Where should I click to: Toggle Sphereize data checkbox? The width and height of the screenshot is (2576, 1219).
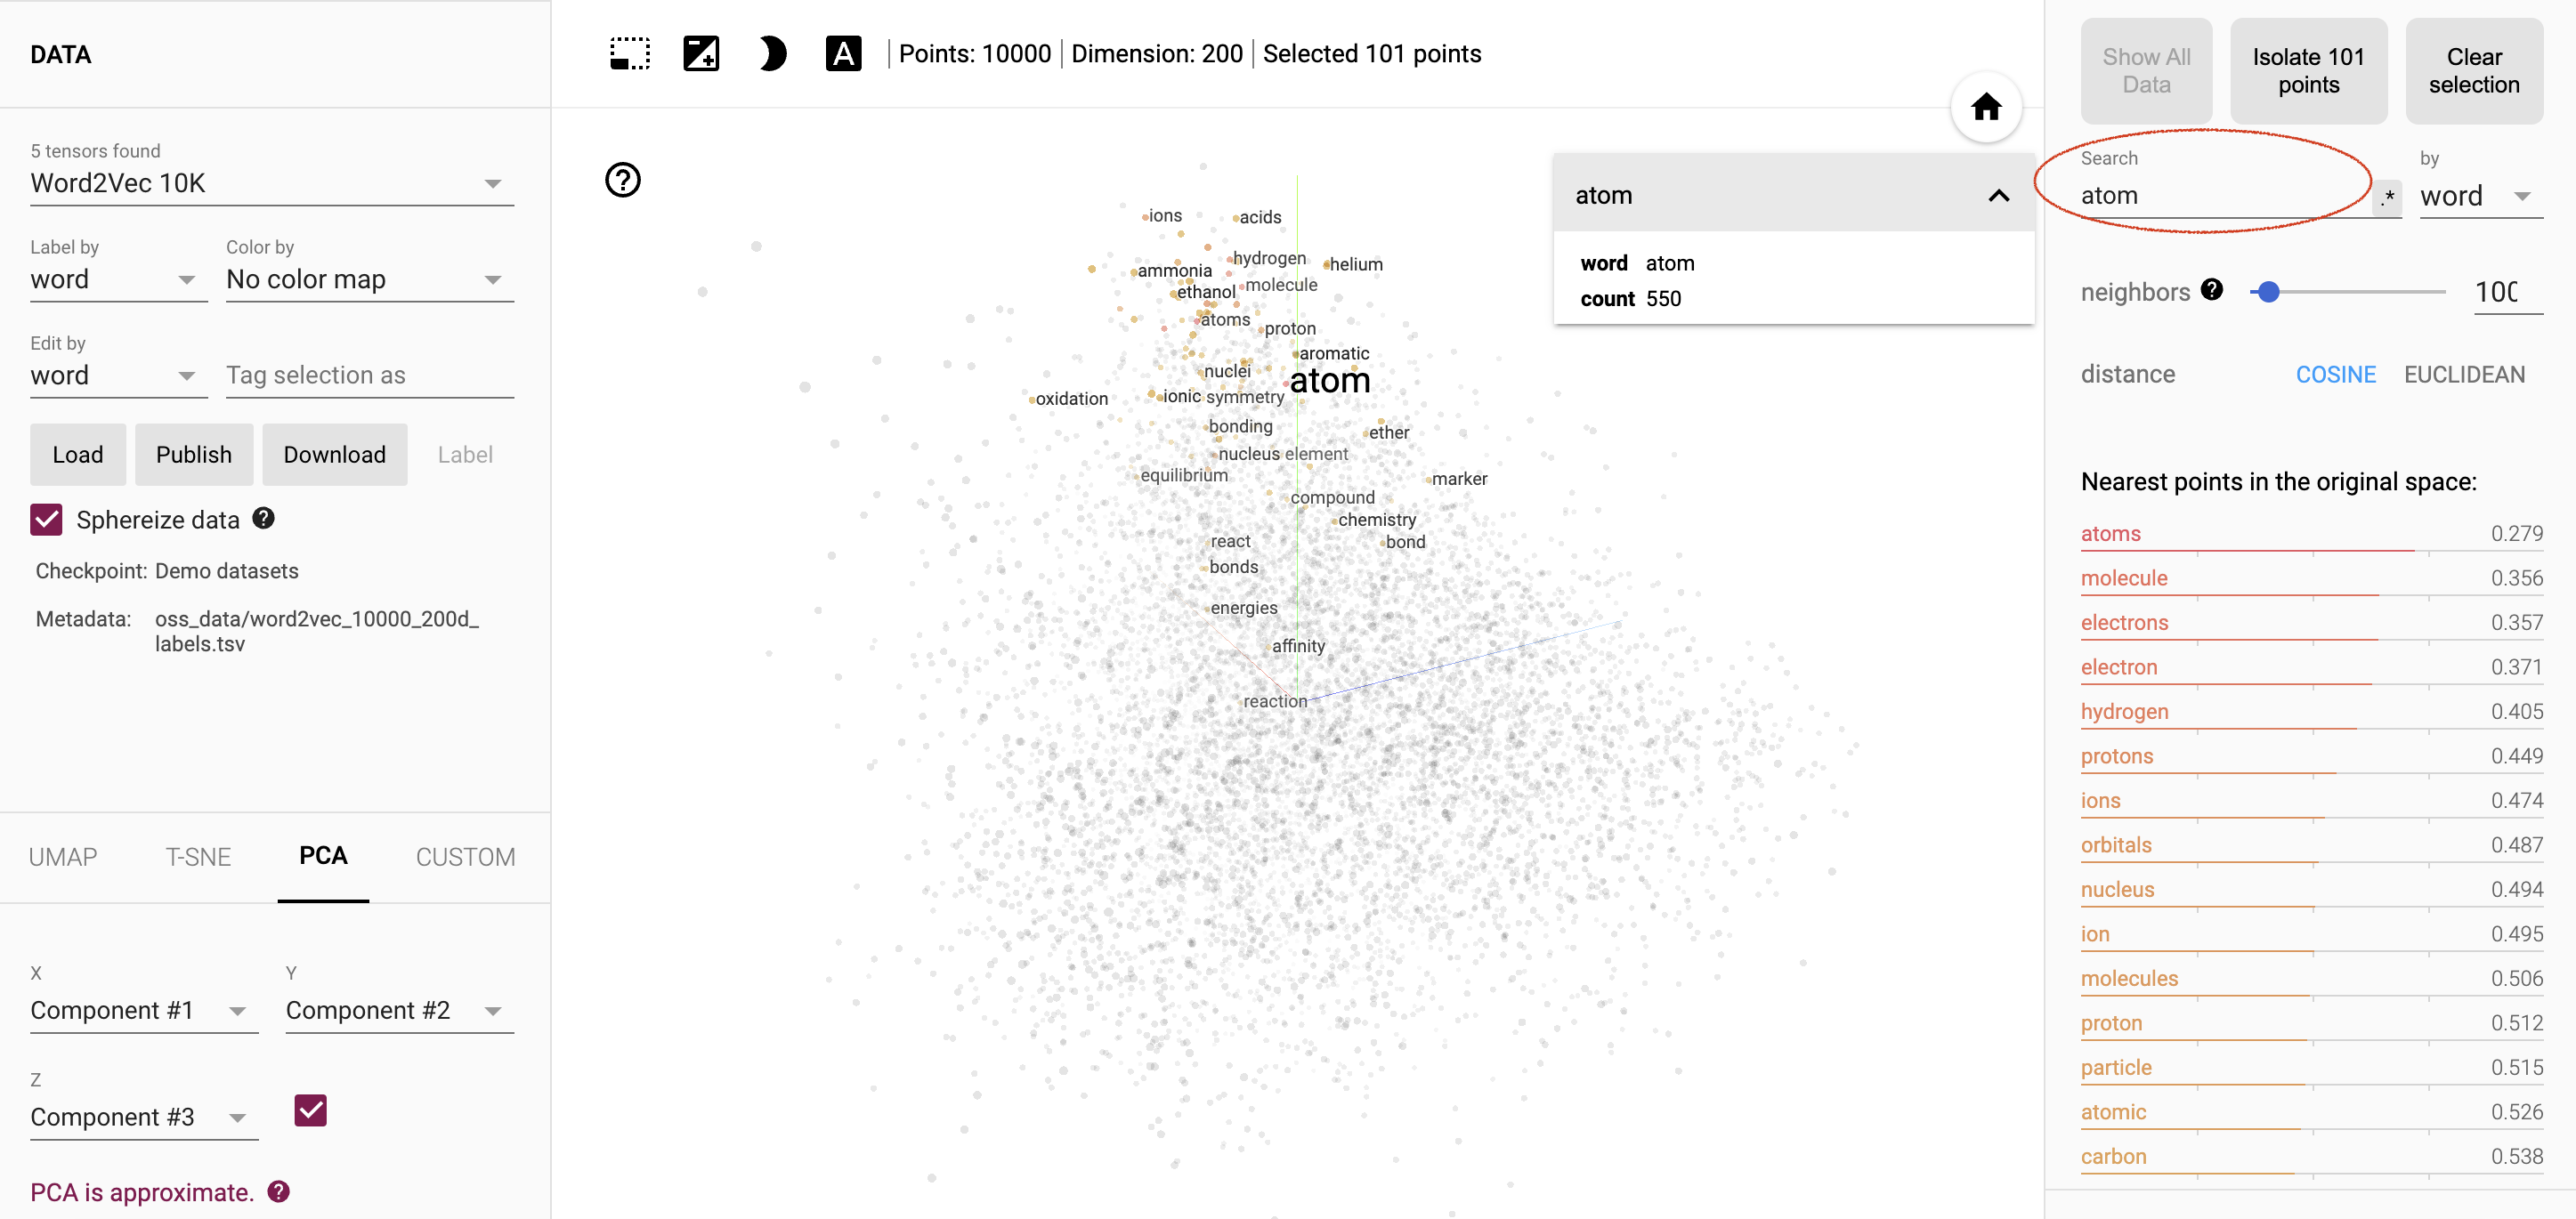[46, 519]
